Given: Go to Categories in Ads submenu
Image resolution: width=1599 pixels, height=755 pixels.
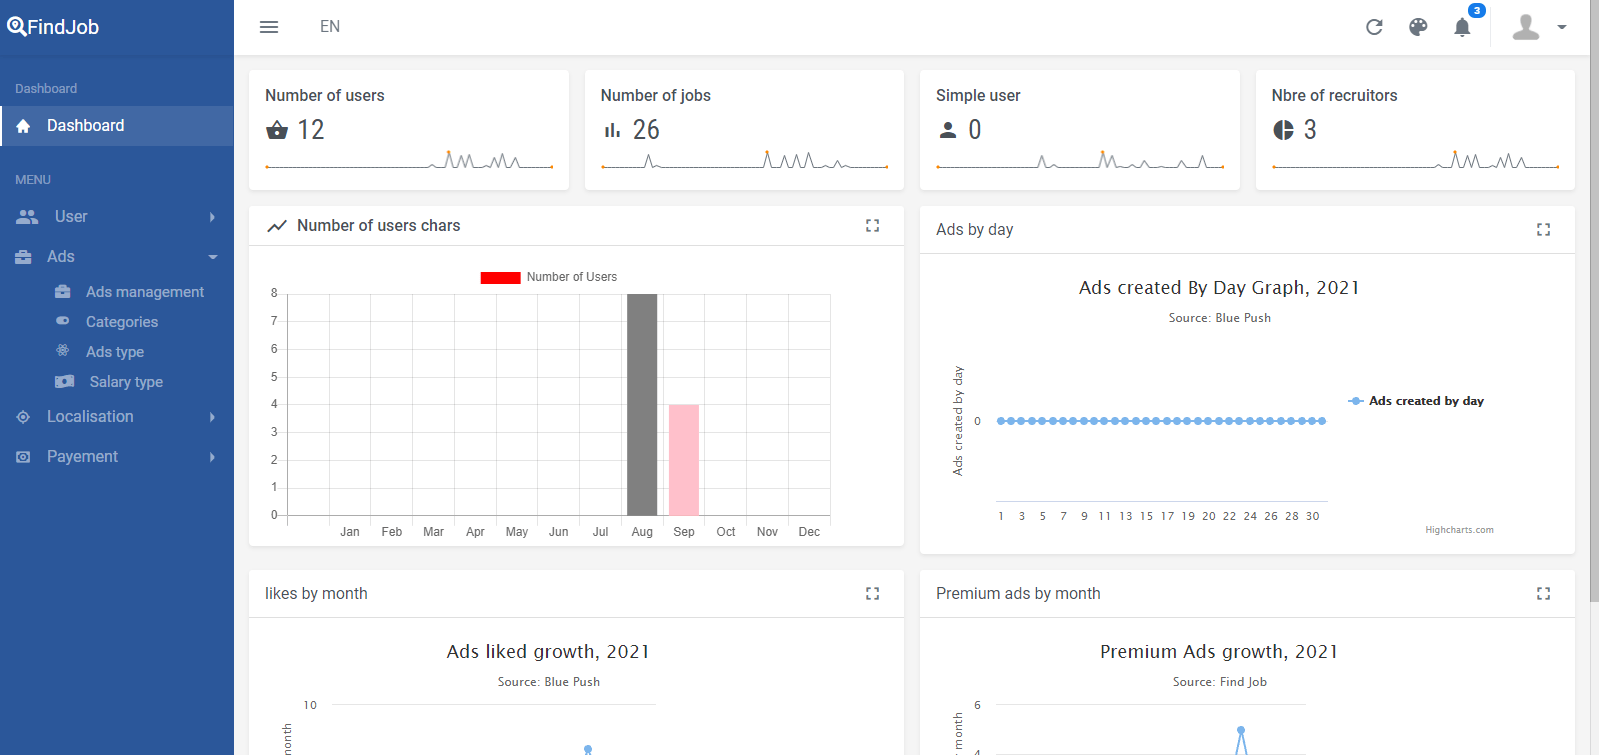Looking at the screenshot, I should coord(122,322).
